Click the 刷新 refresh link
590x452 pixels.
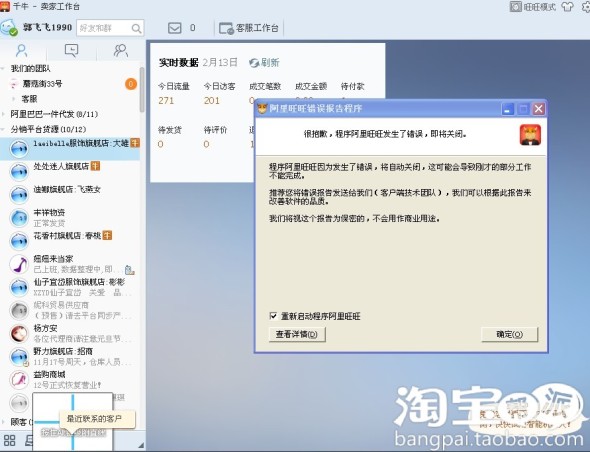click(271, 62)
